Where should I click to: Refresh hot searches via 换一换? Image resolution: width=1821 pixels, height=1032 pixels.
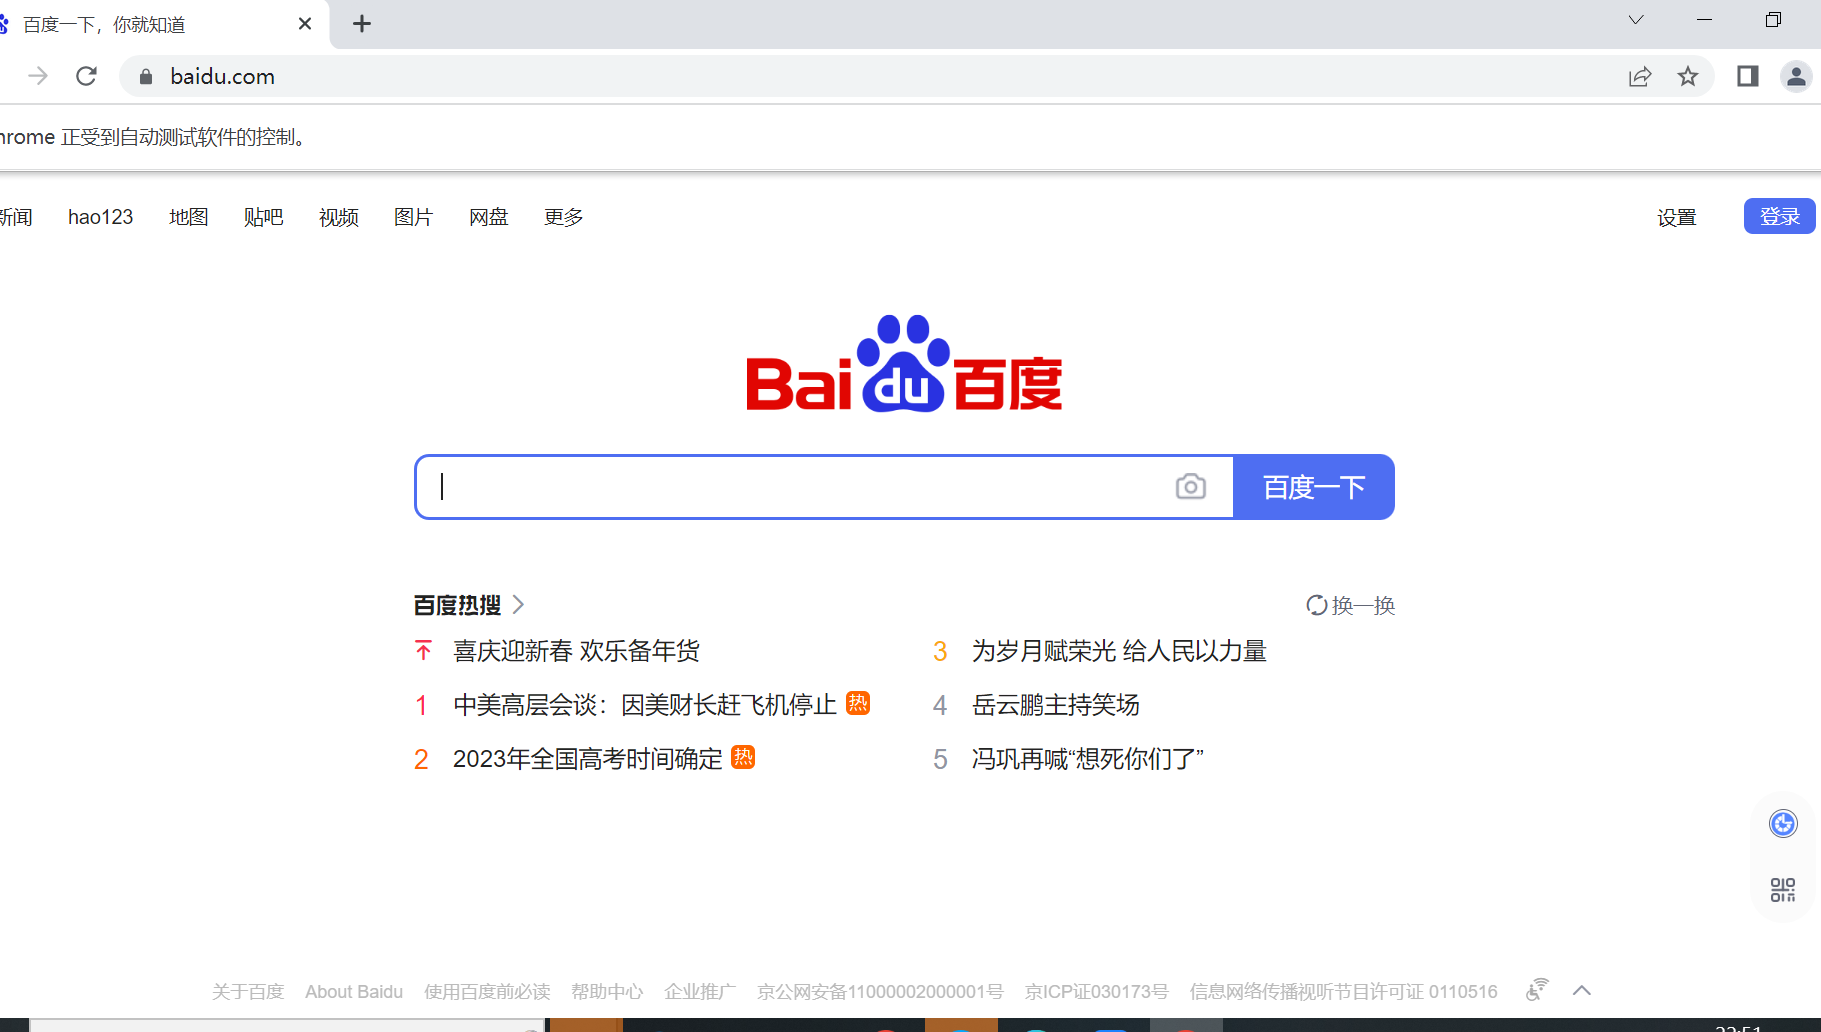pyautogui.click(x=1350, y=605)
